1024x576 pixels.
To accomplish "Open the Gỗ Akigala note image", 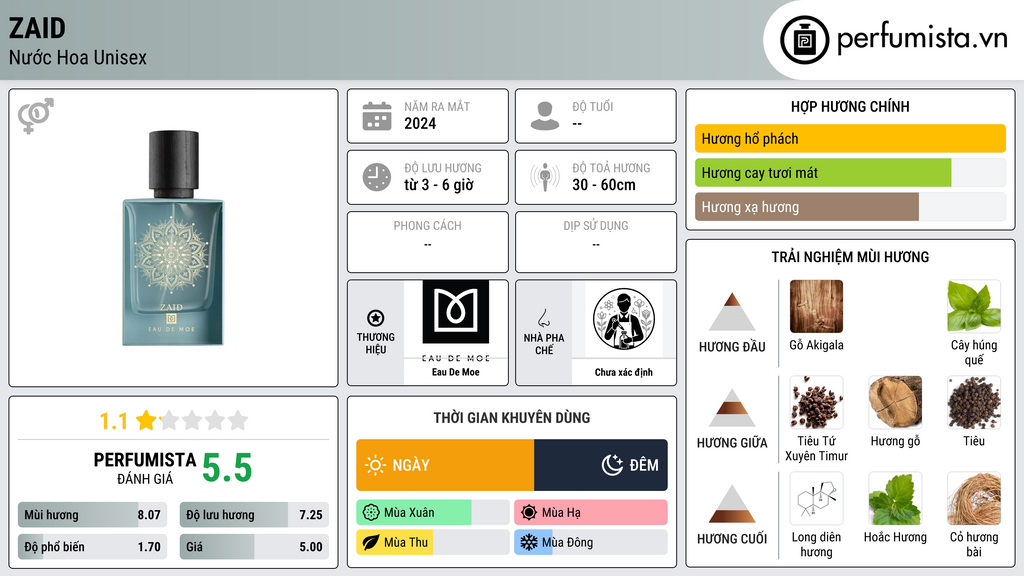I will [816, 306].
